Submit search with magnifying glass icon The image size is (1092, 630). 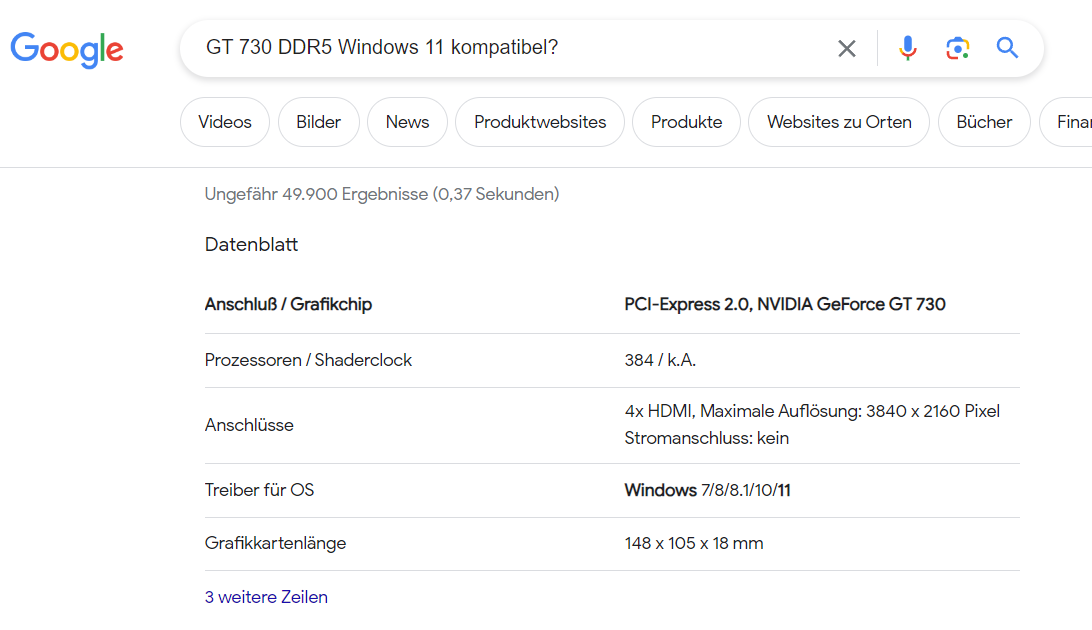click(1007, 47)
